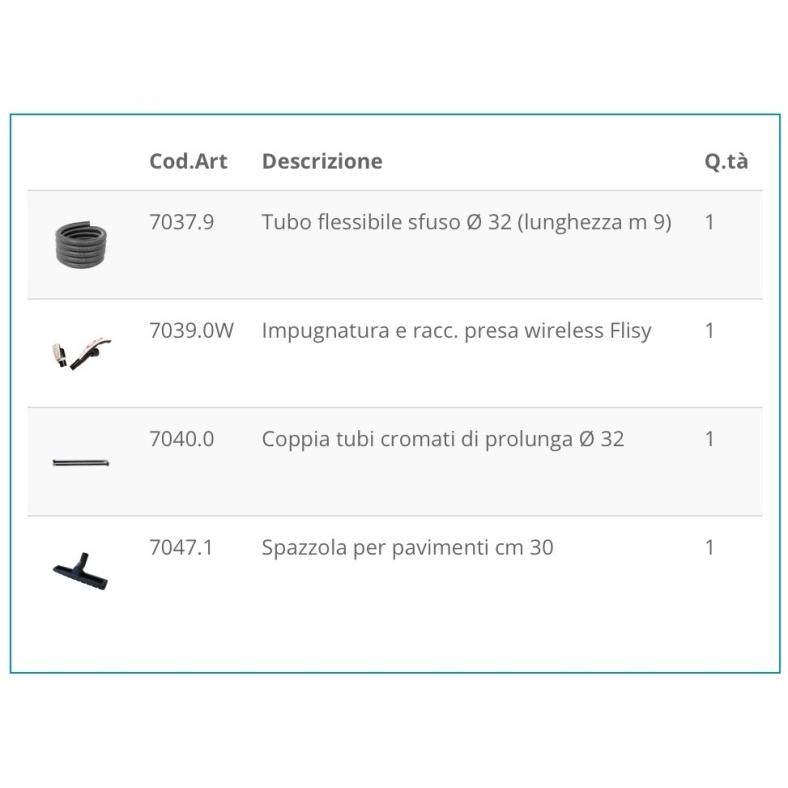This screenshot has height=788, width=788.
Task: Select article code 7040.0
Action: 181,439
